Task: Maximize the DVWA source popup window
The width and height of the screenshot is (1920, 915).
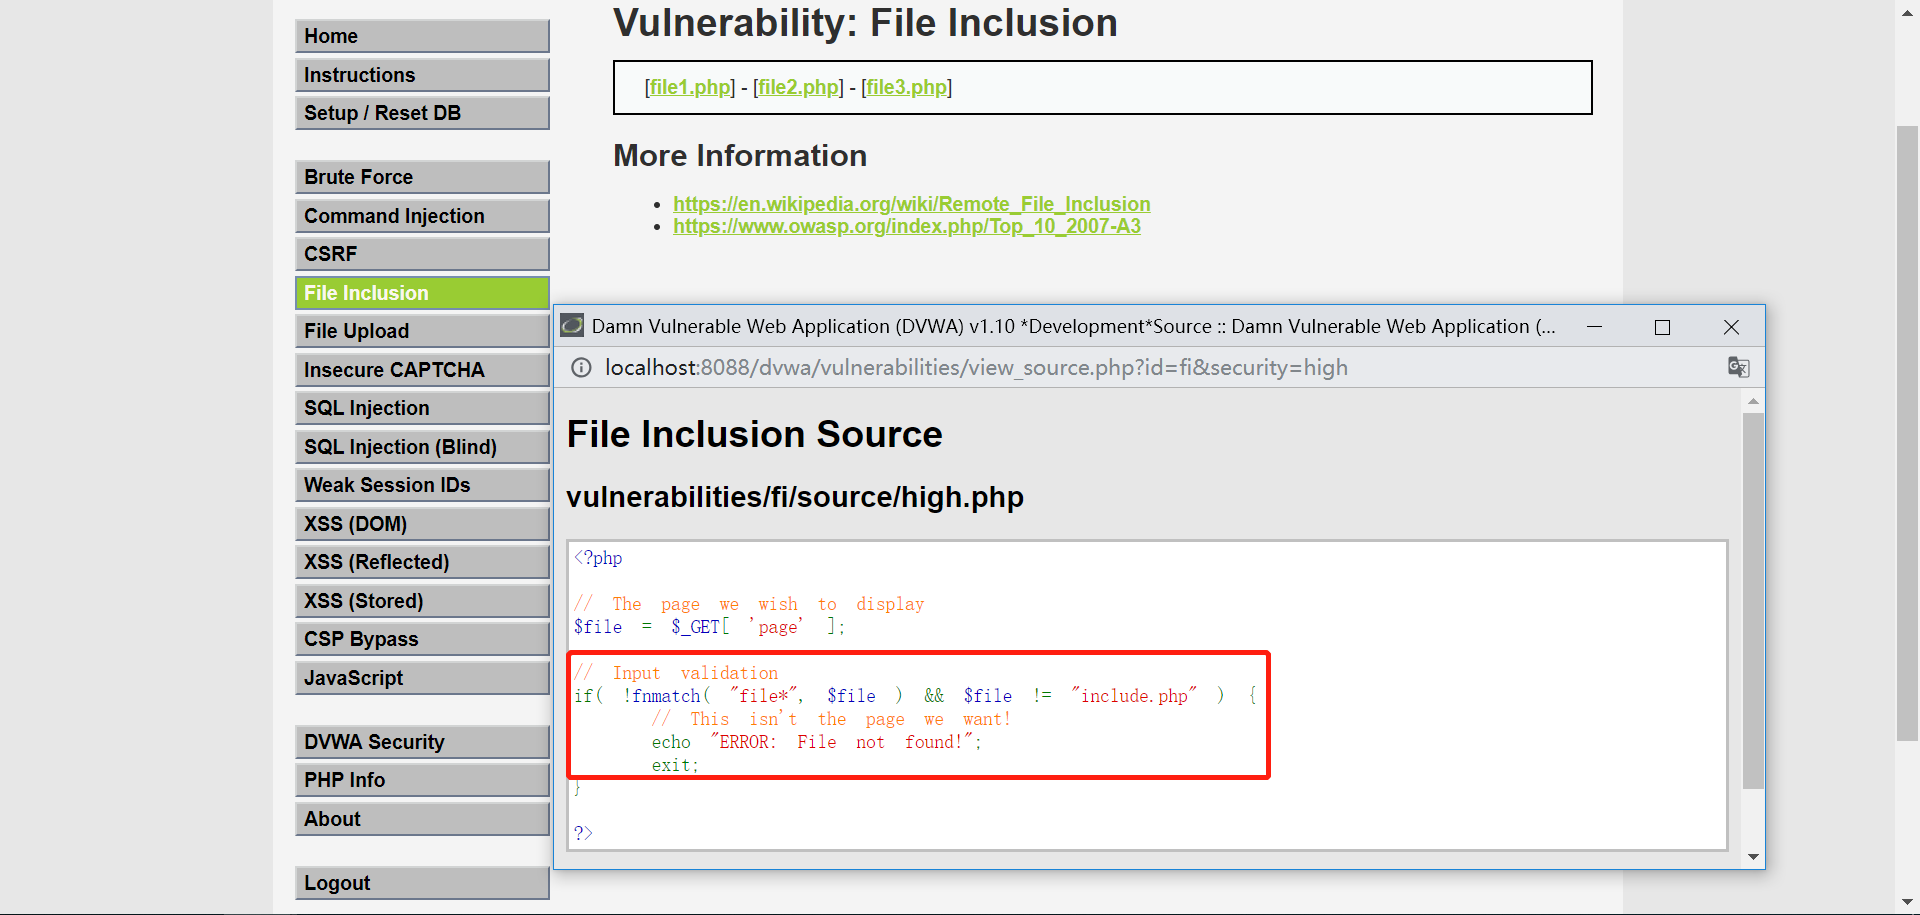Action: pos(1663,327)
